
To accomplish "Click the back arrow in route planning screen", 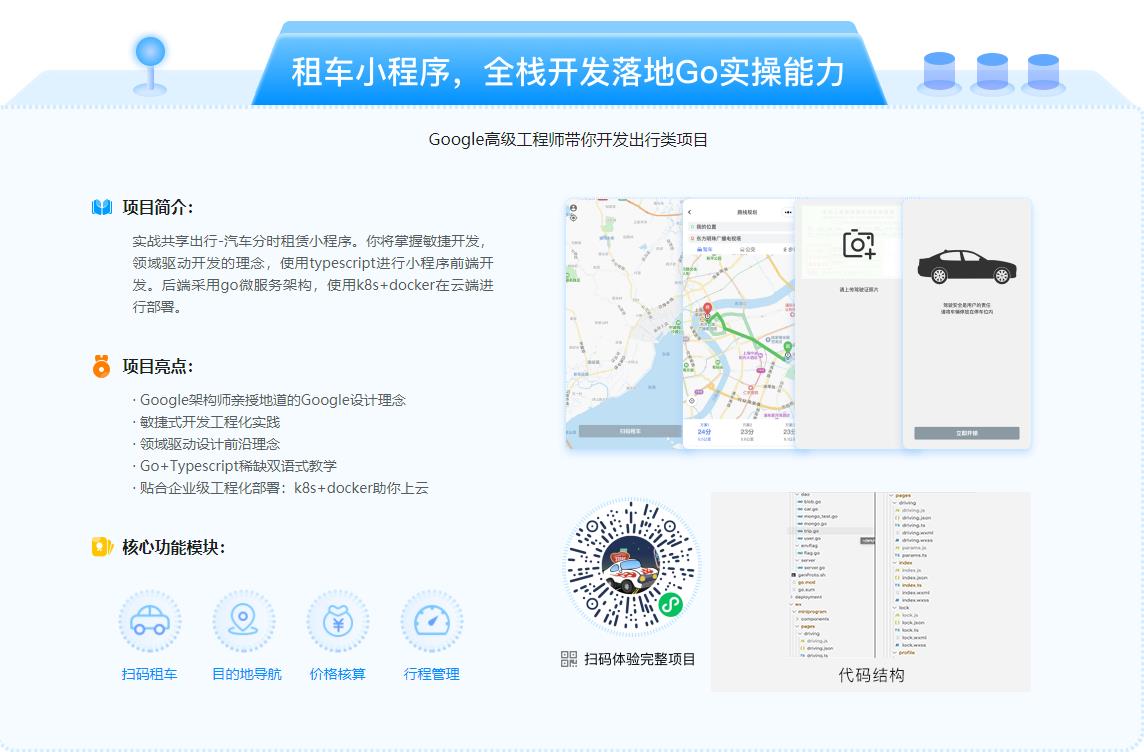I will (689, 212).
